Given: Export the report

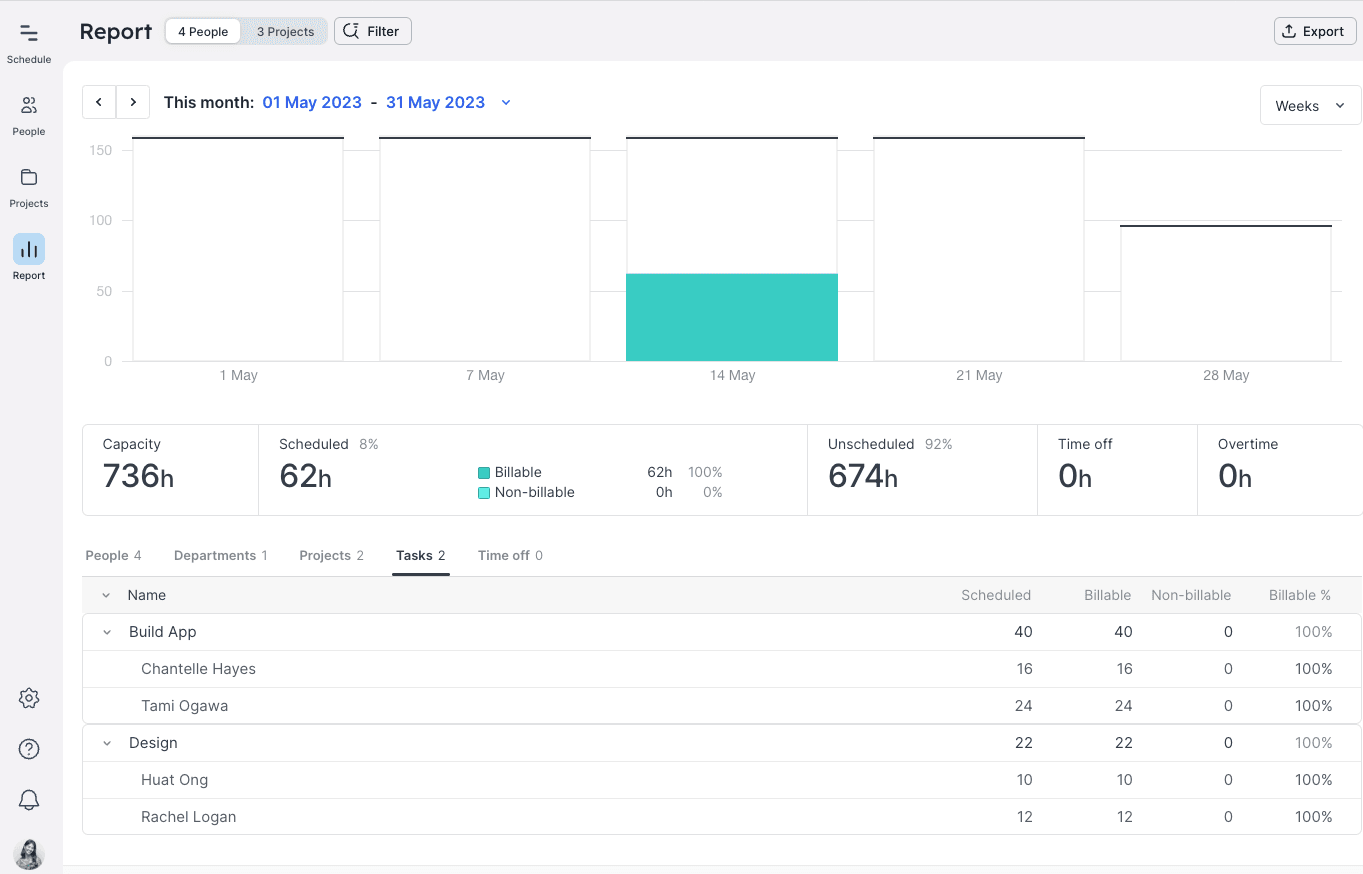Looking at the screenshot, I should coord(1314,31).
